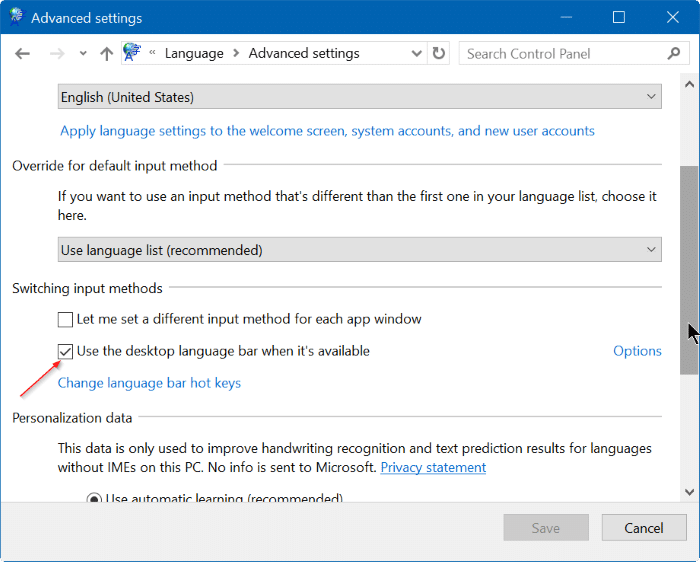Click the search magnifier icon
The width and height of the screenshot is (700, 562).
coord(674,54)
